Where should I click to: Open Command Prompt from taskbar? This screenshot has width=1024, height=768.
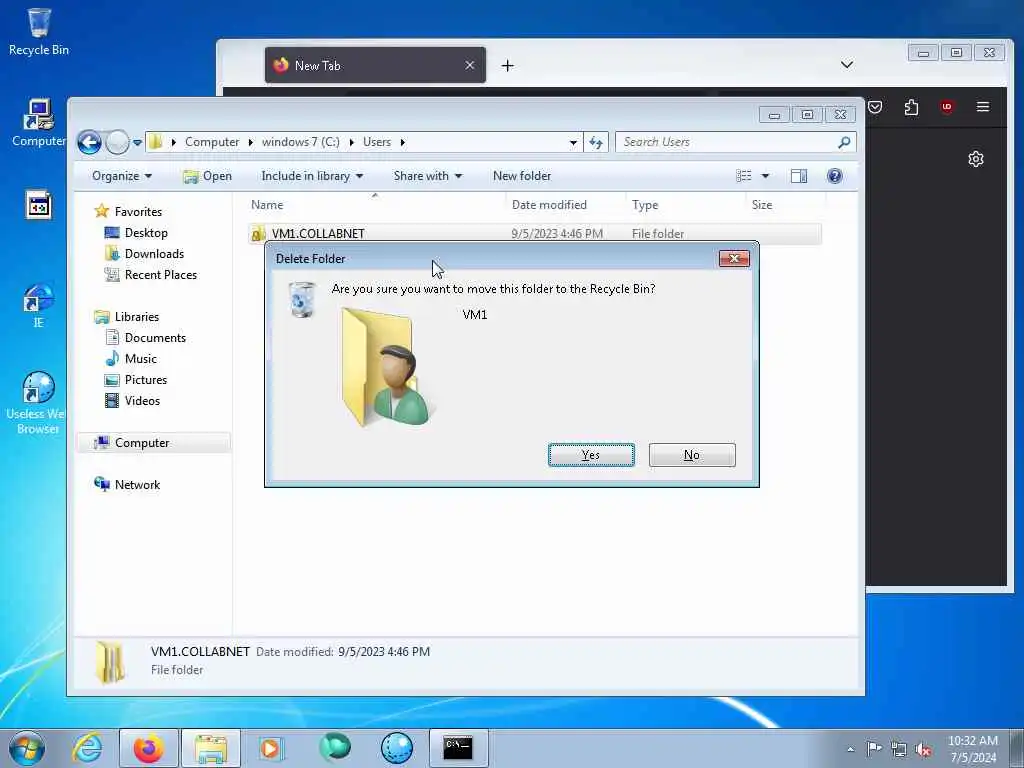pyautogui.click(x=458, y=748)
